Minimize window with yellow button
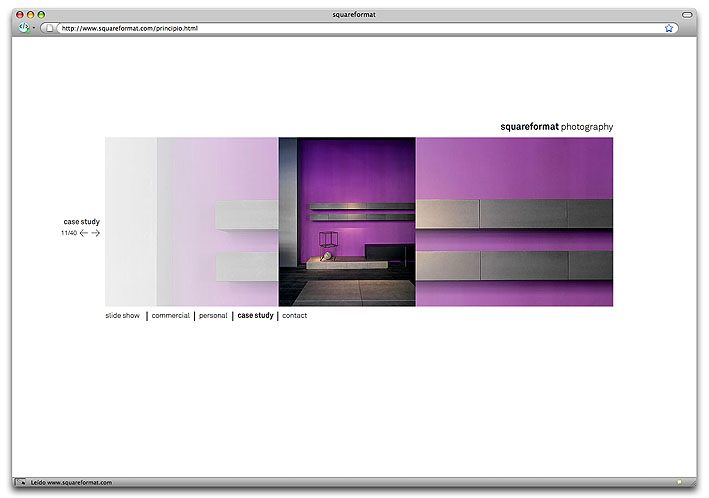709x498 pixels. pos(30,14)
